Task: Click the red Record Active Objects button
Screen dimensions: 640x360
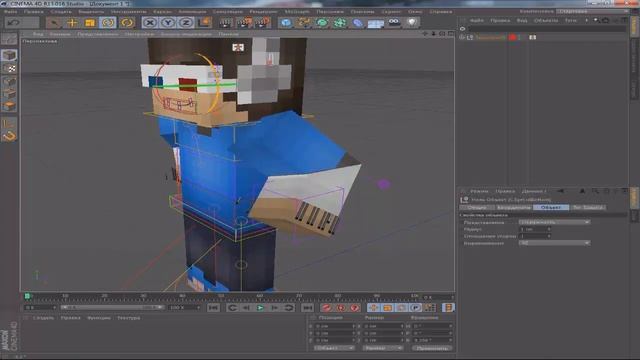Action: [326, 308]
